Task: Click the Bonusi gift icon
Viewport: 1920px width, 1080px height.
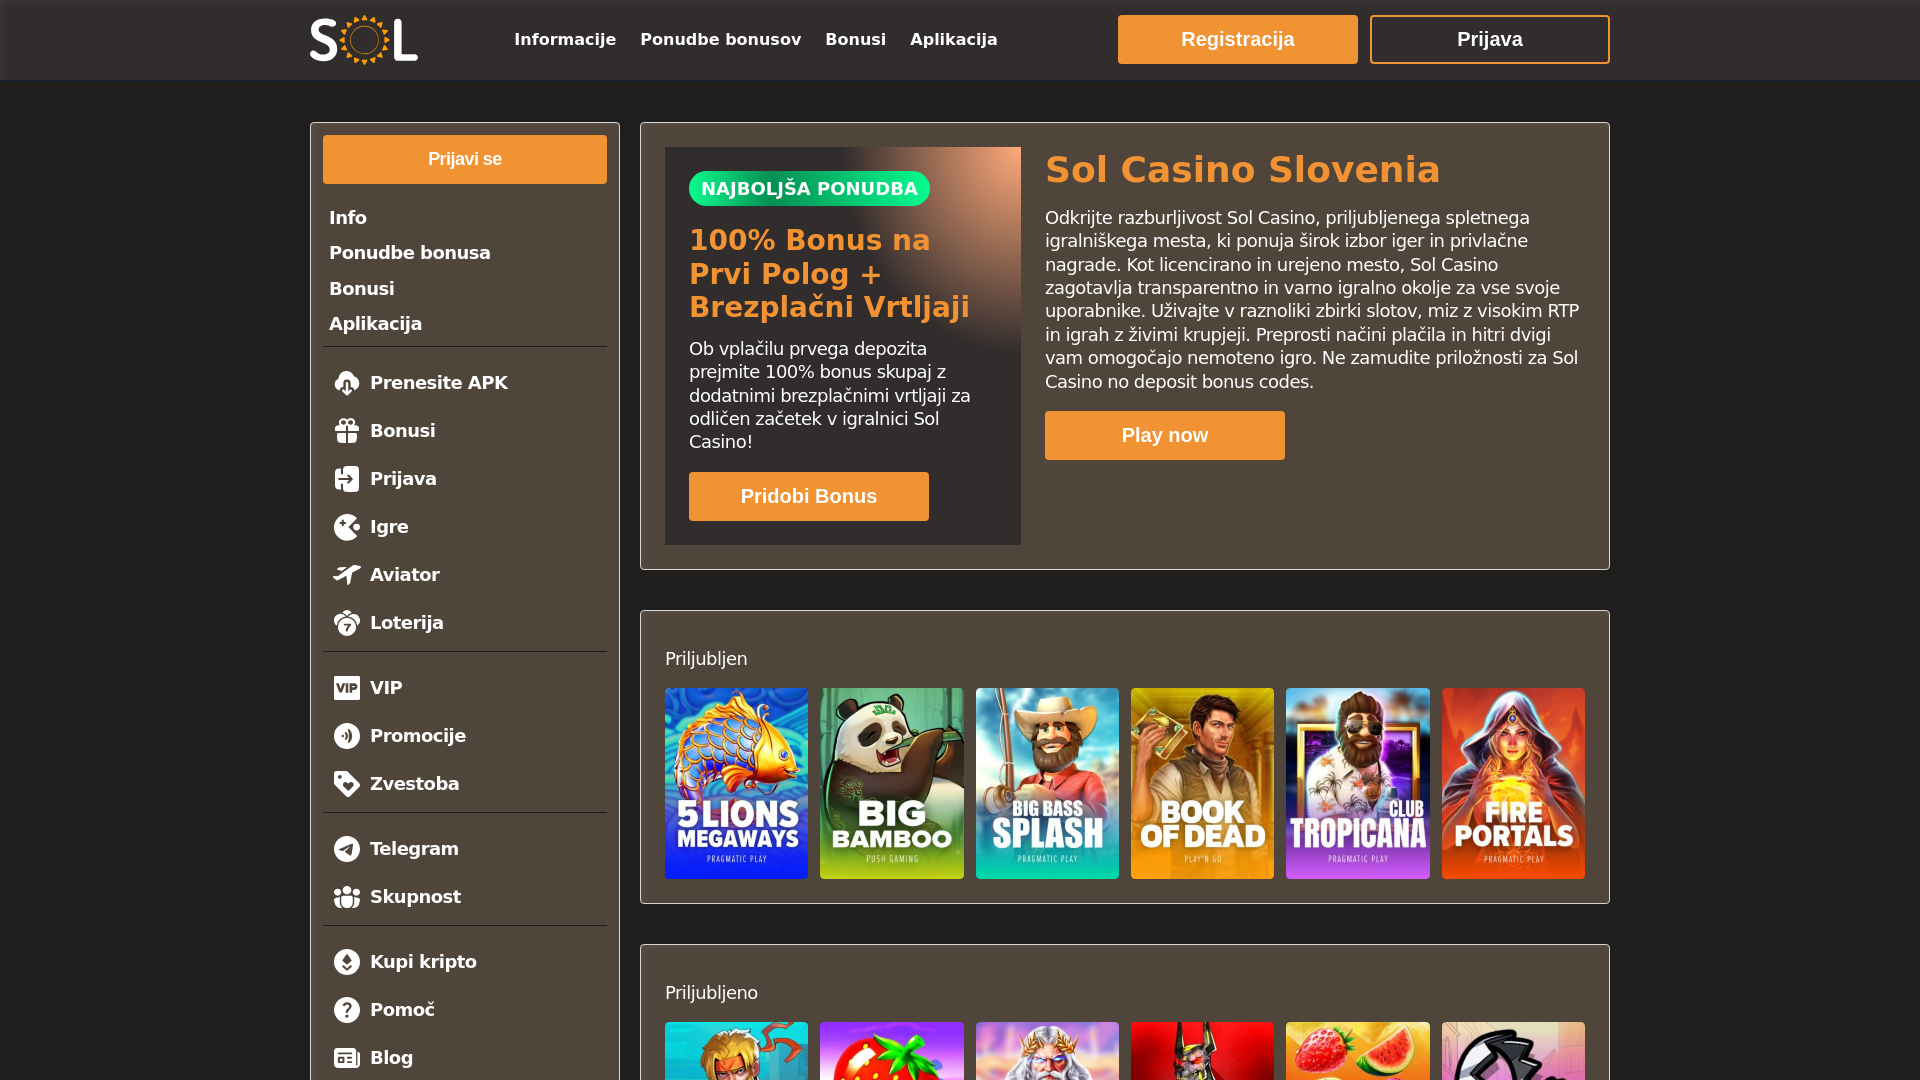Action: pos(347,431)
